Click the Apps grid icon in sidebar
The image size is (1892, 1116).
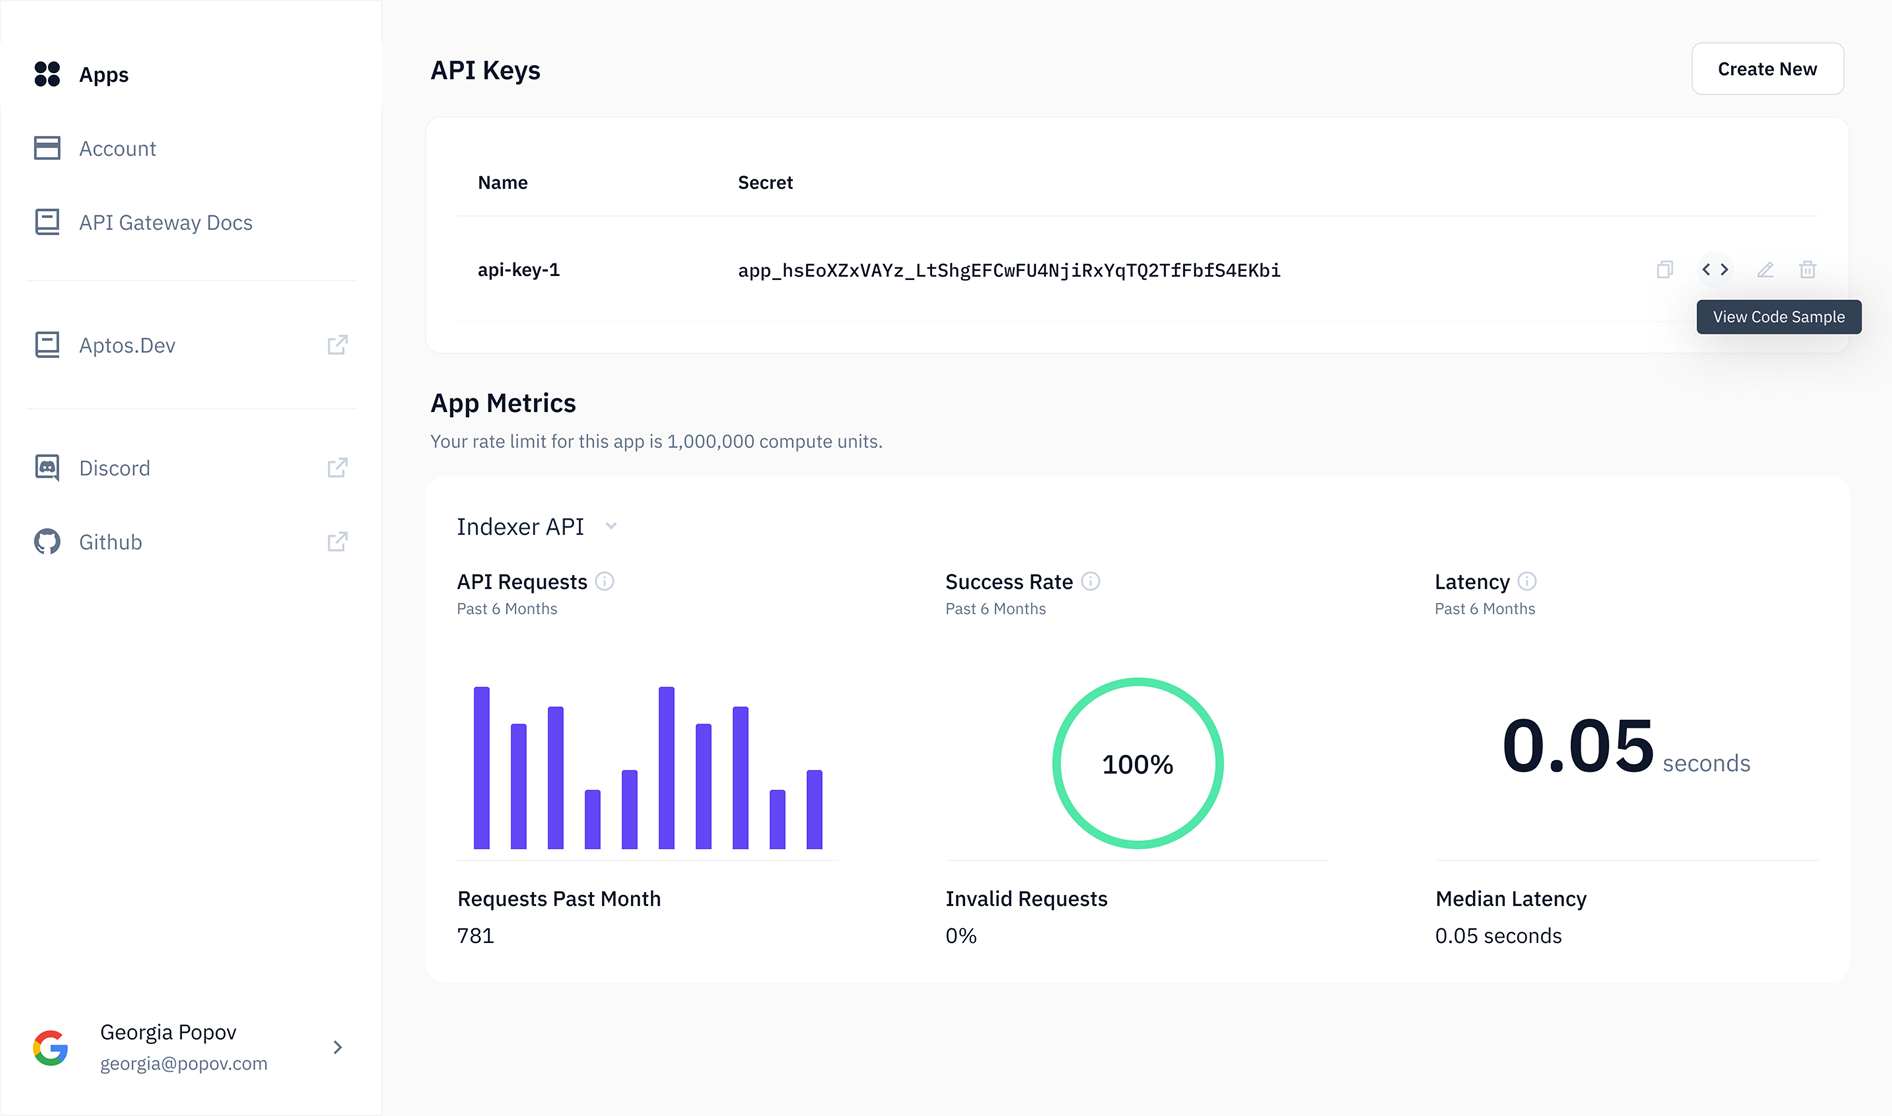47,74
